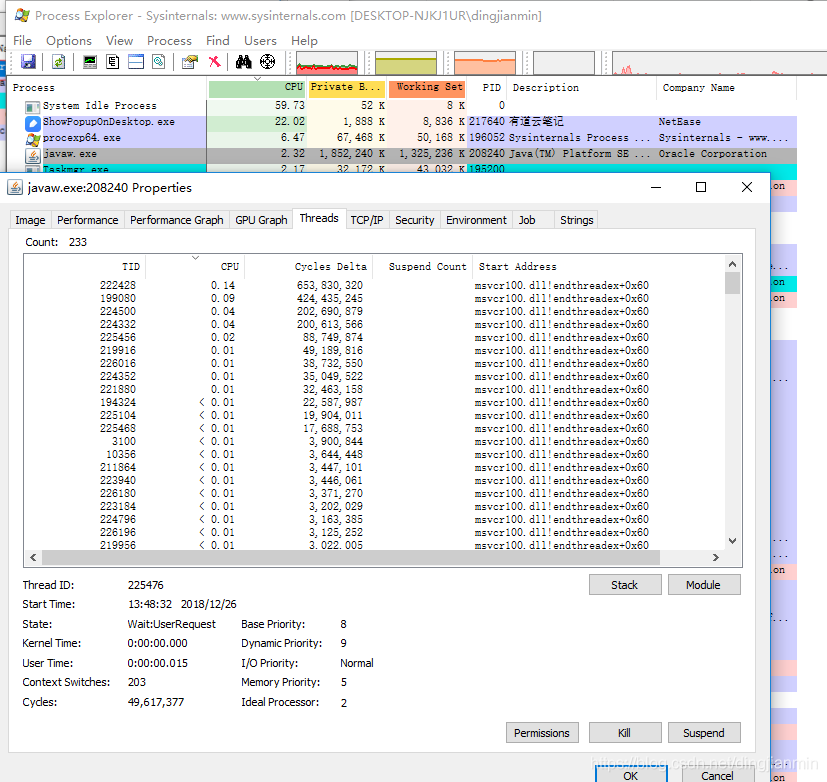The height and width of the screenshot is (782, 827).
Task: Toggle the process tree view toolbar icon
Action: pyautogui.click(x=113, y=62)
